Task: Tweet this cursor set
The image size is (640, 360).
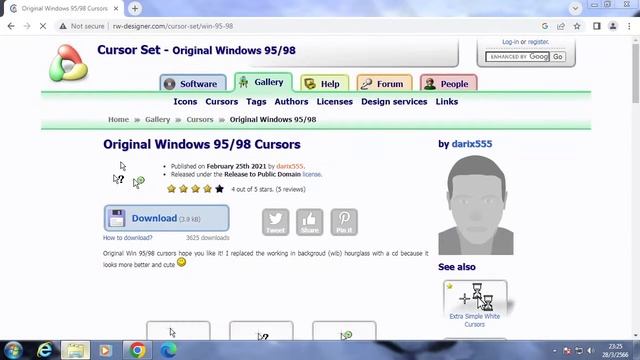Action: 276,222
